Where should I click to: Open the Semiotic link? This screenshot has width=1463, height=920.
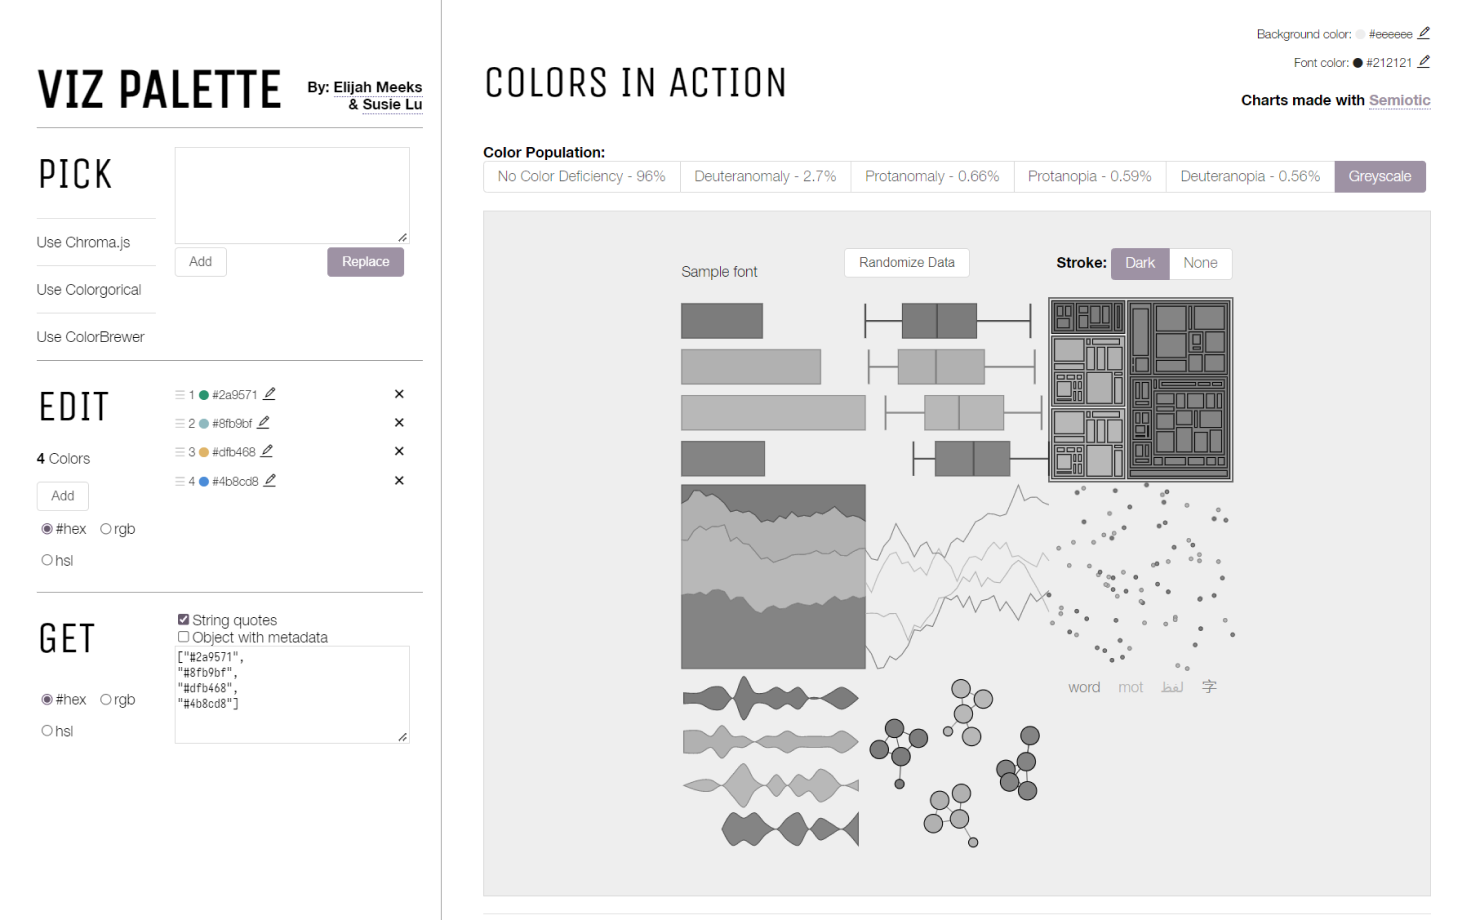tap(1399, 100)
